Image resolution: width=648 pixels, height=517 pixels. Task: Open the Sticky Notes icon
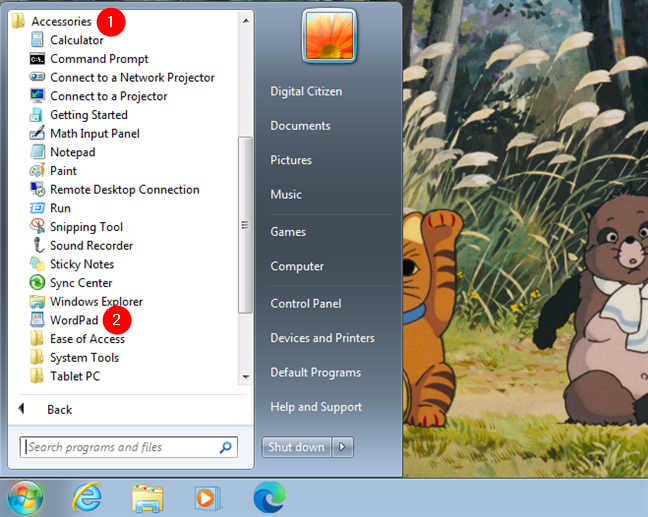pos(37,264)
